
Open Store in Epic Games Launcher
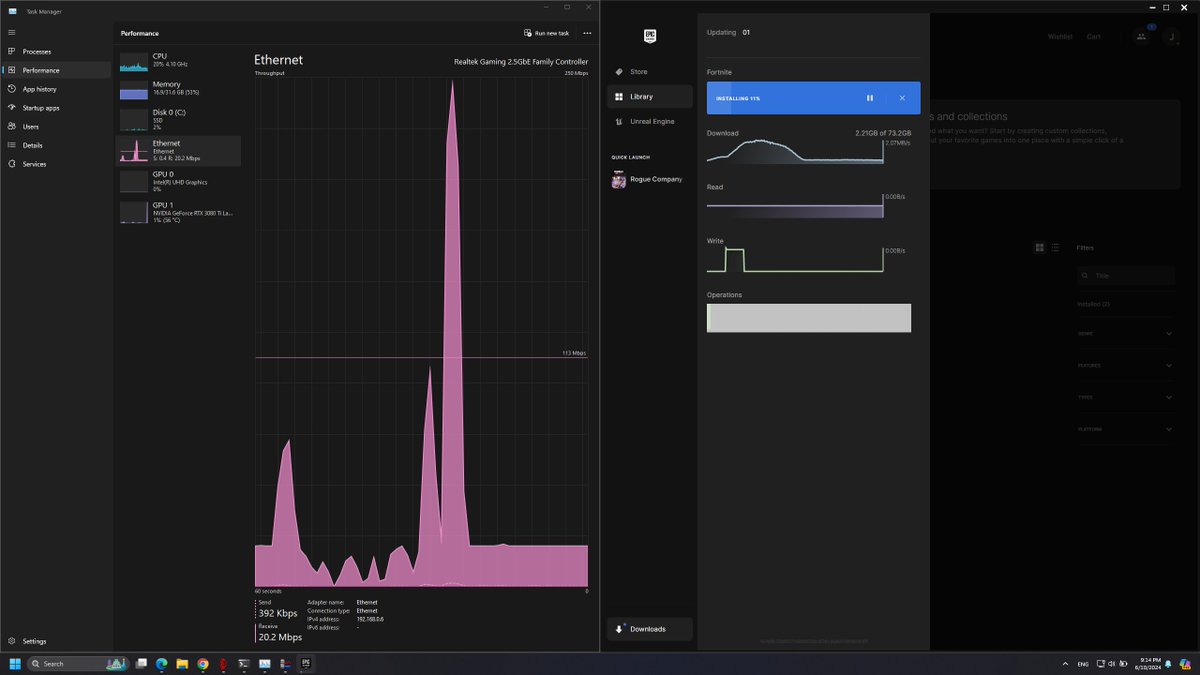tap(649, 72)
